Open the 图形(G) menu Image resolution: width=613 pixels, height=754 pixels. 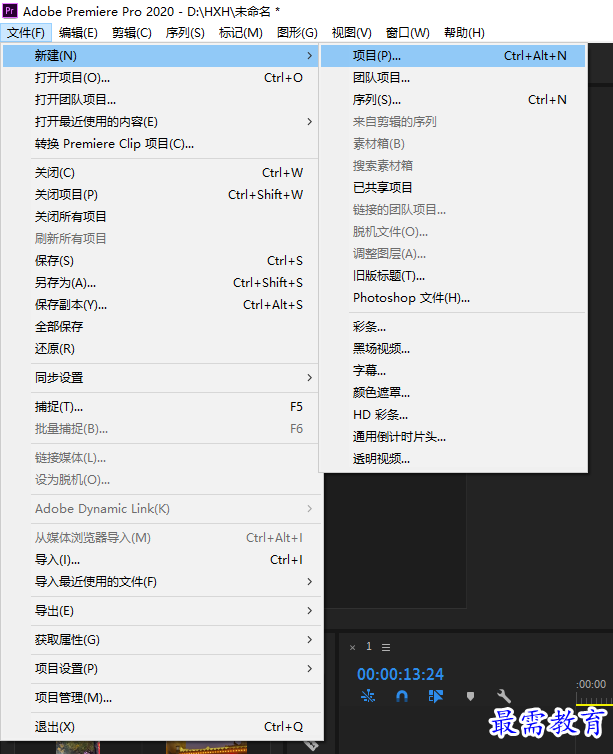tap(297, 33)
